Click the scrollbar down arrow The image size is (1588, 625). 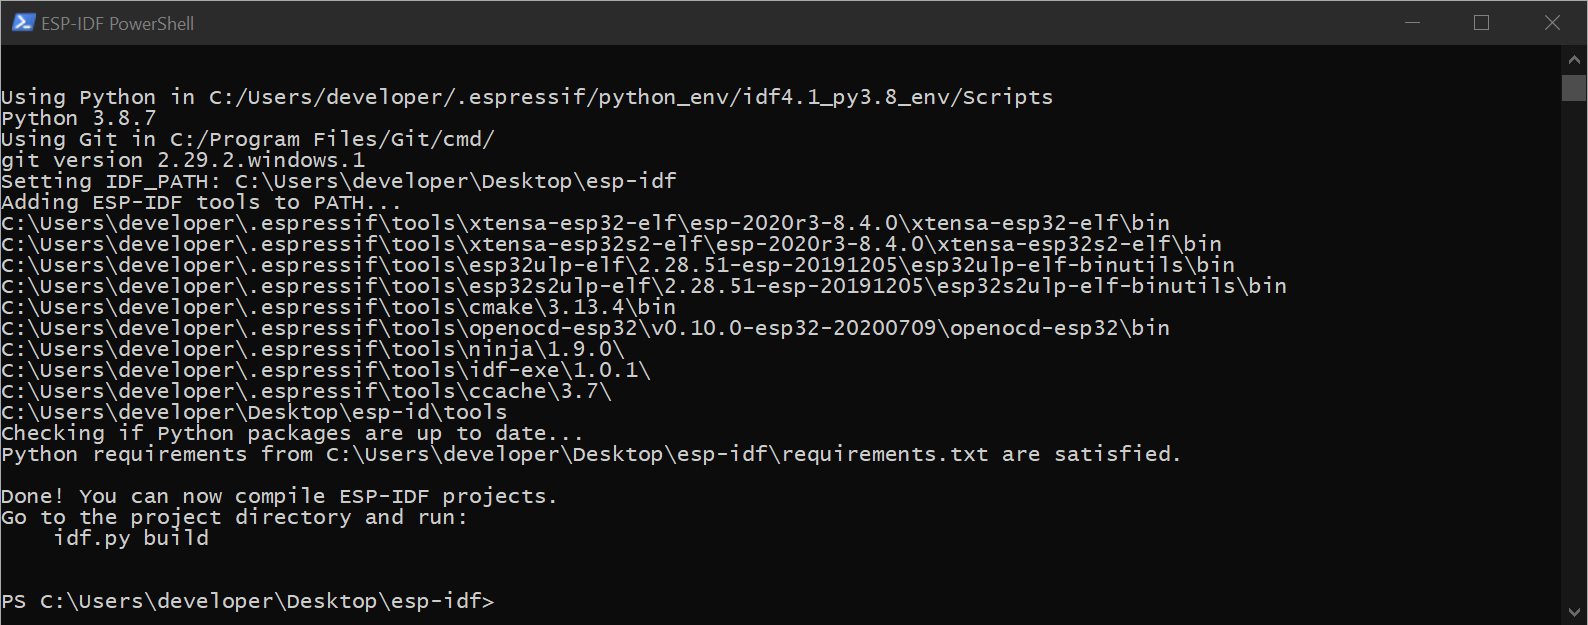[1574, 613]
